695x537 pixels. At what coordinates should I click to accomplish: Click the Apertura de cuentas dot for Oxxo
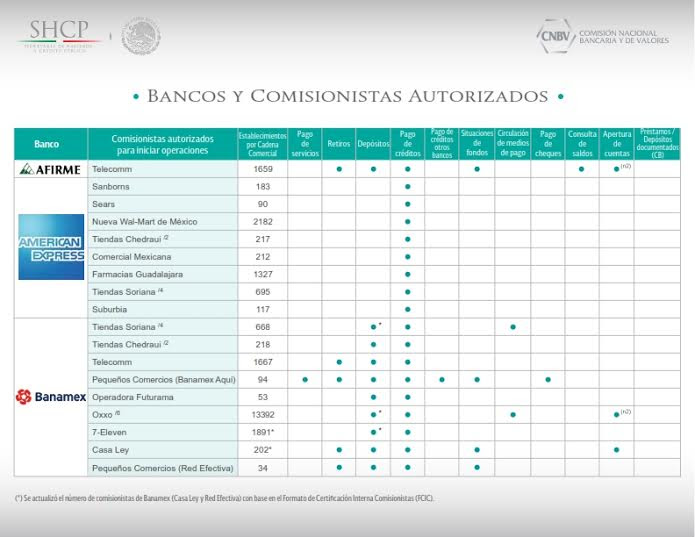(617, 415)
